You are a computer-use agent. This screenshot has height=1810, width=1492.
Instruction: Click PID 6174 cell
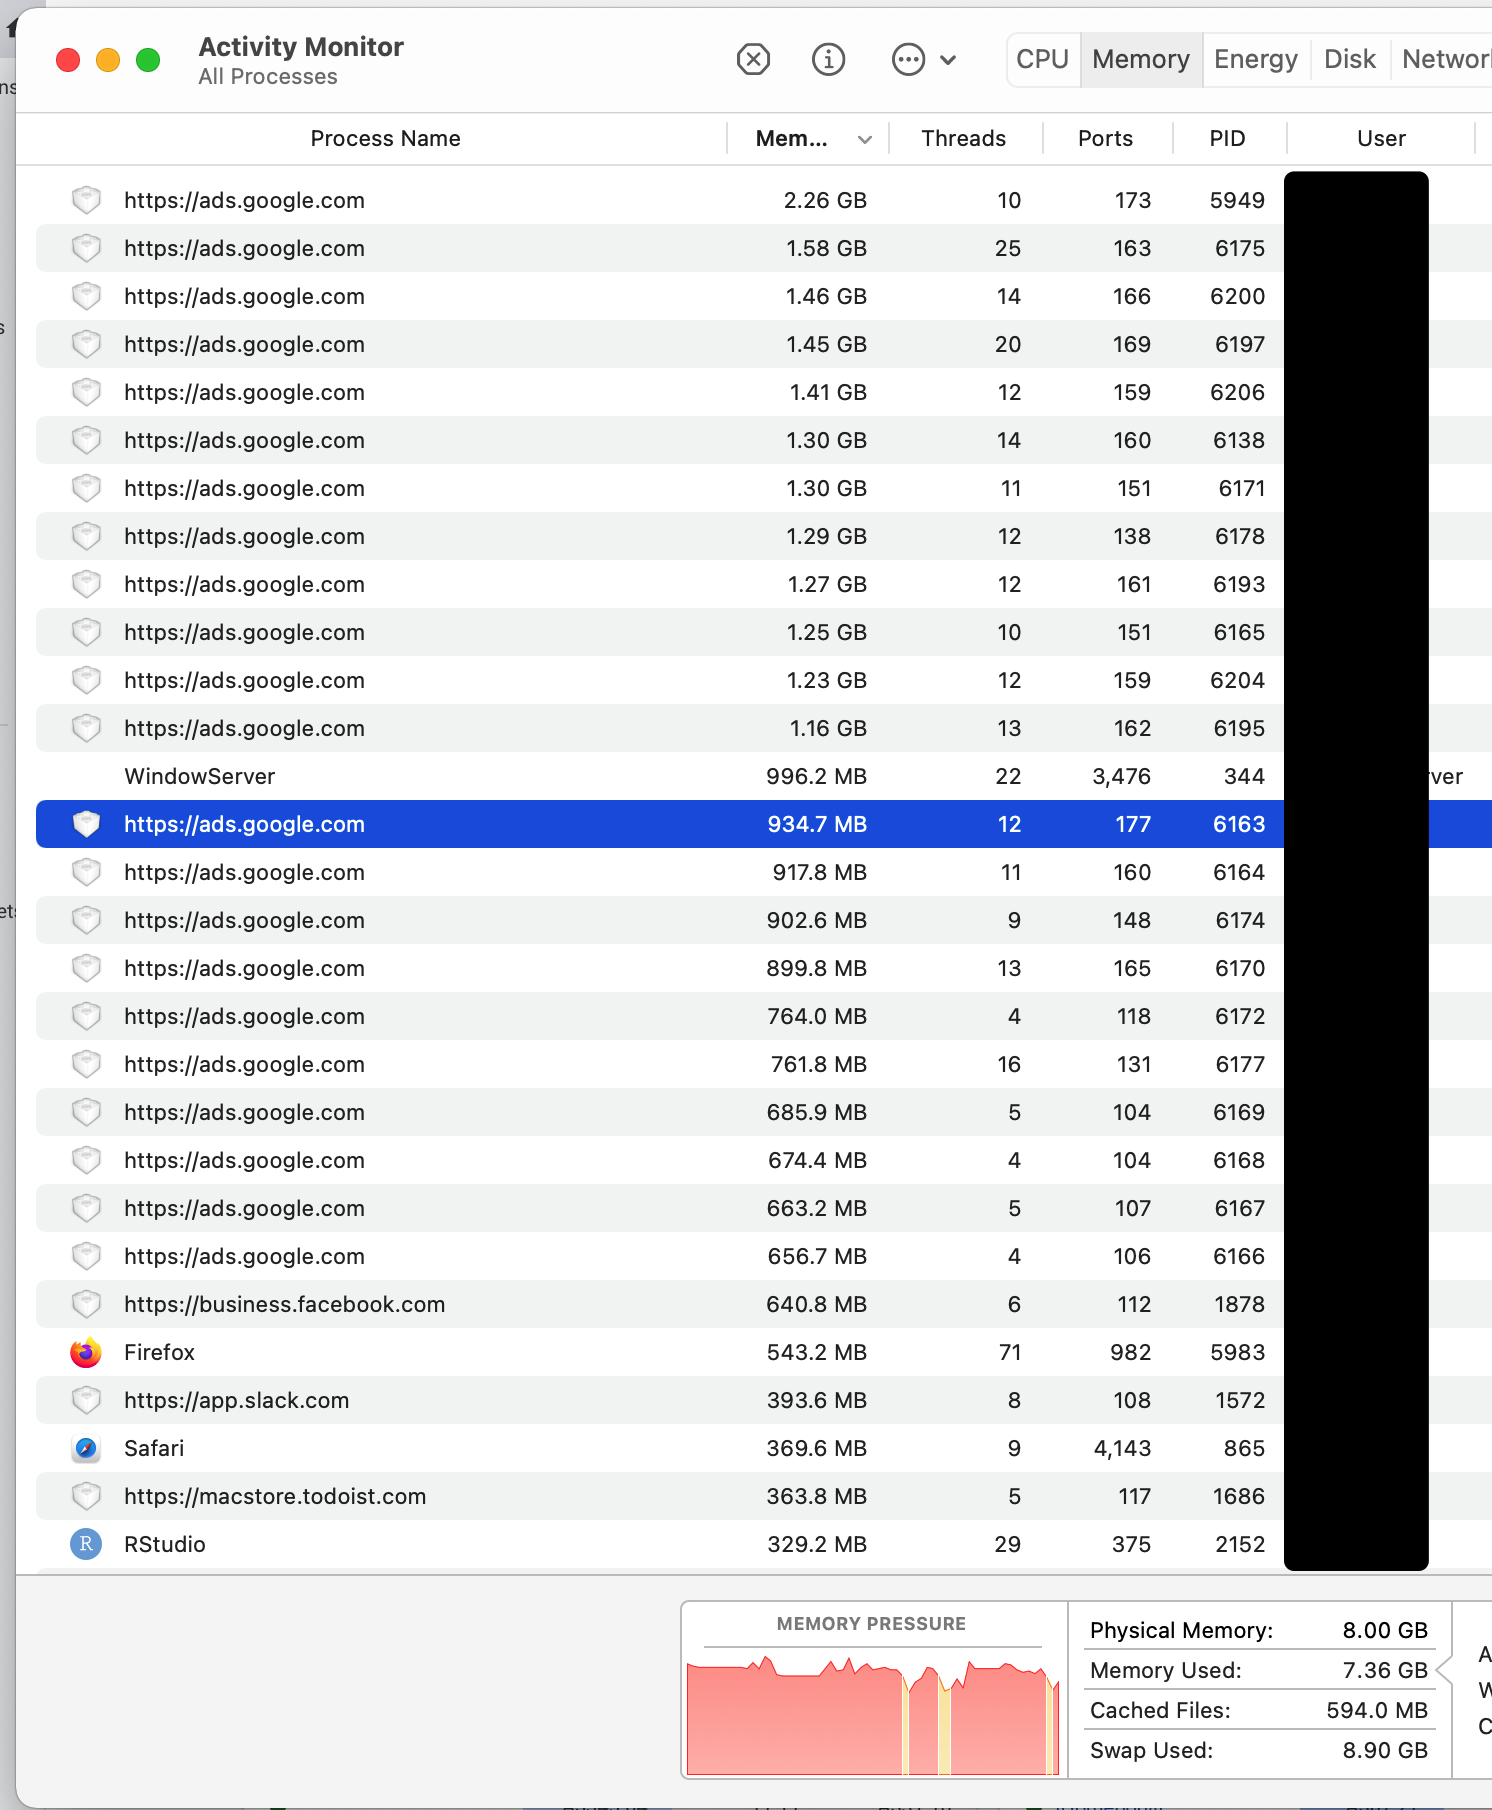[x=1240, y=921]
